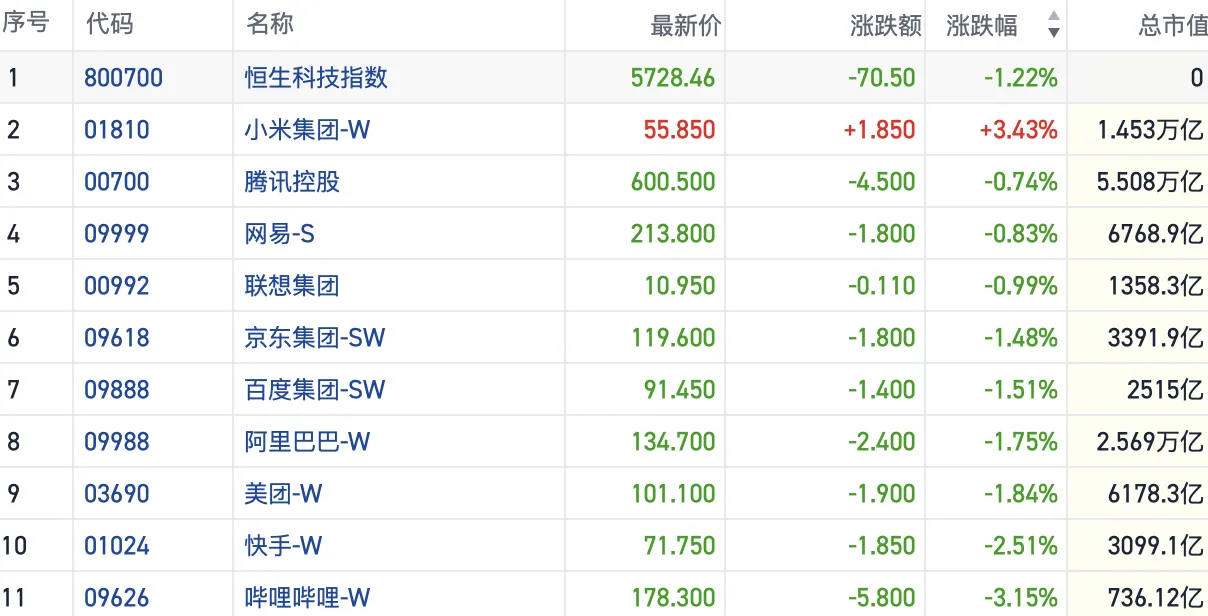Select Xiaomi price 55.850
1208x616 pixels.
click(680, 130)
